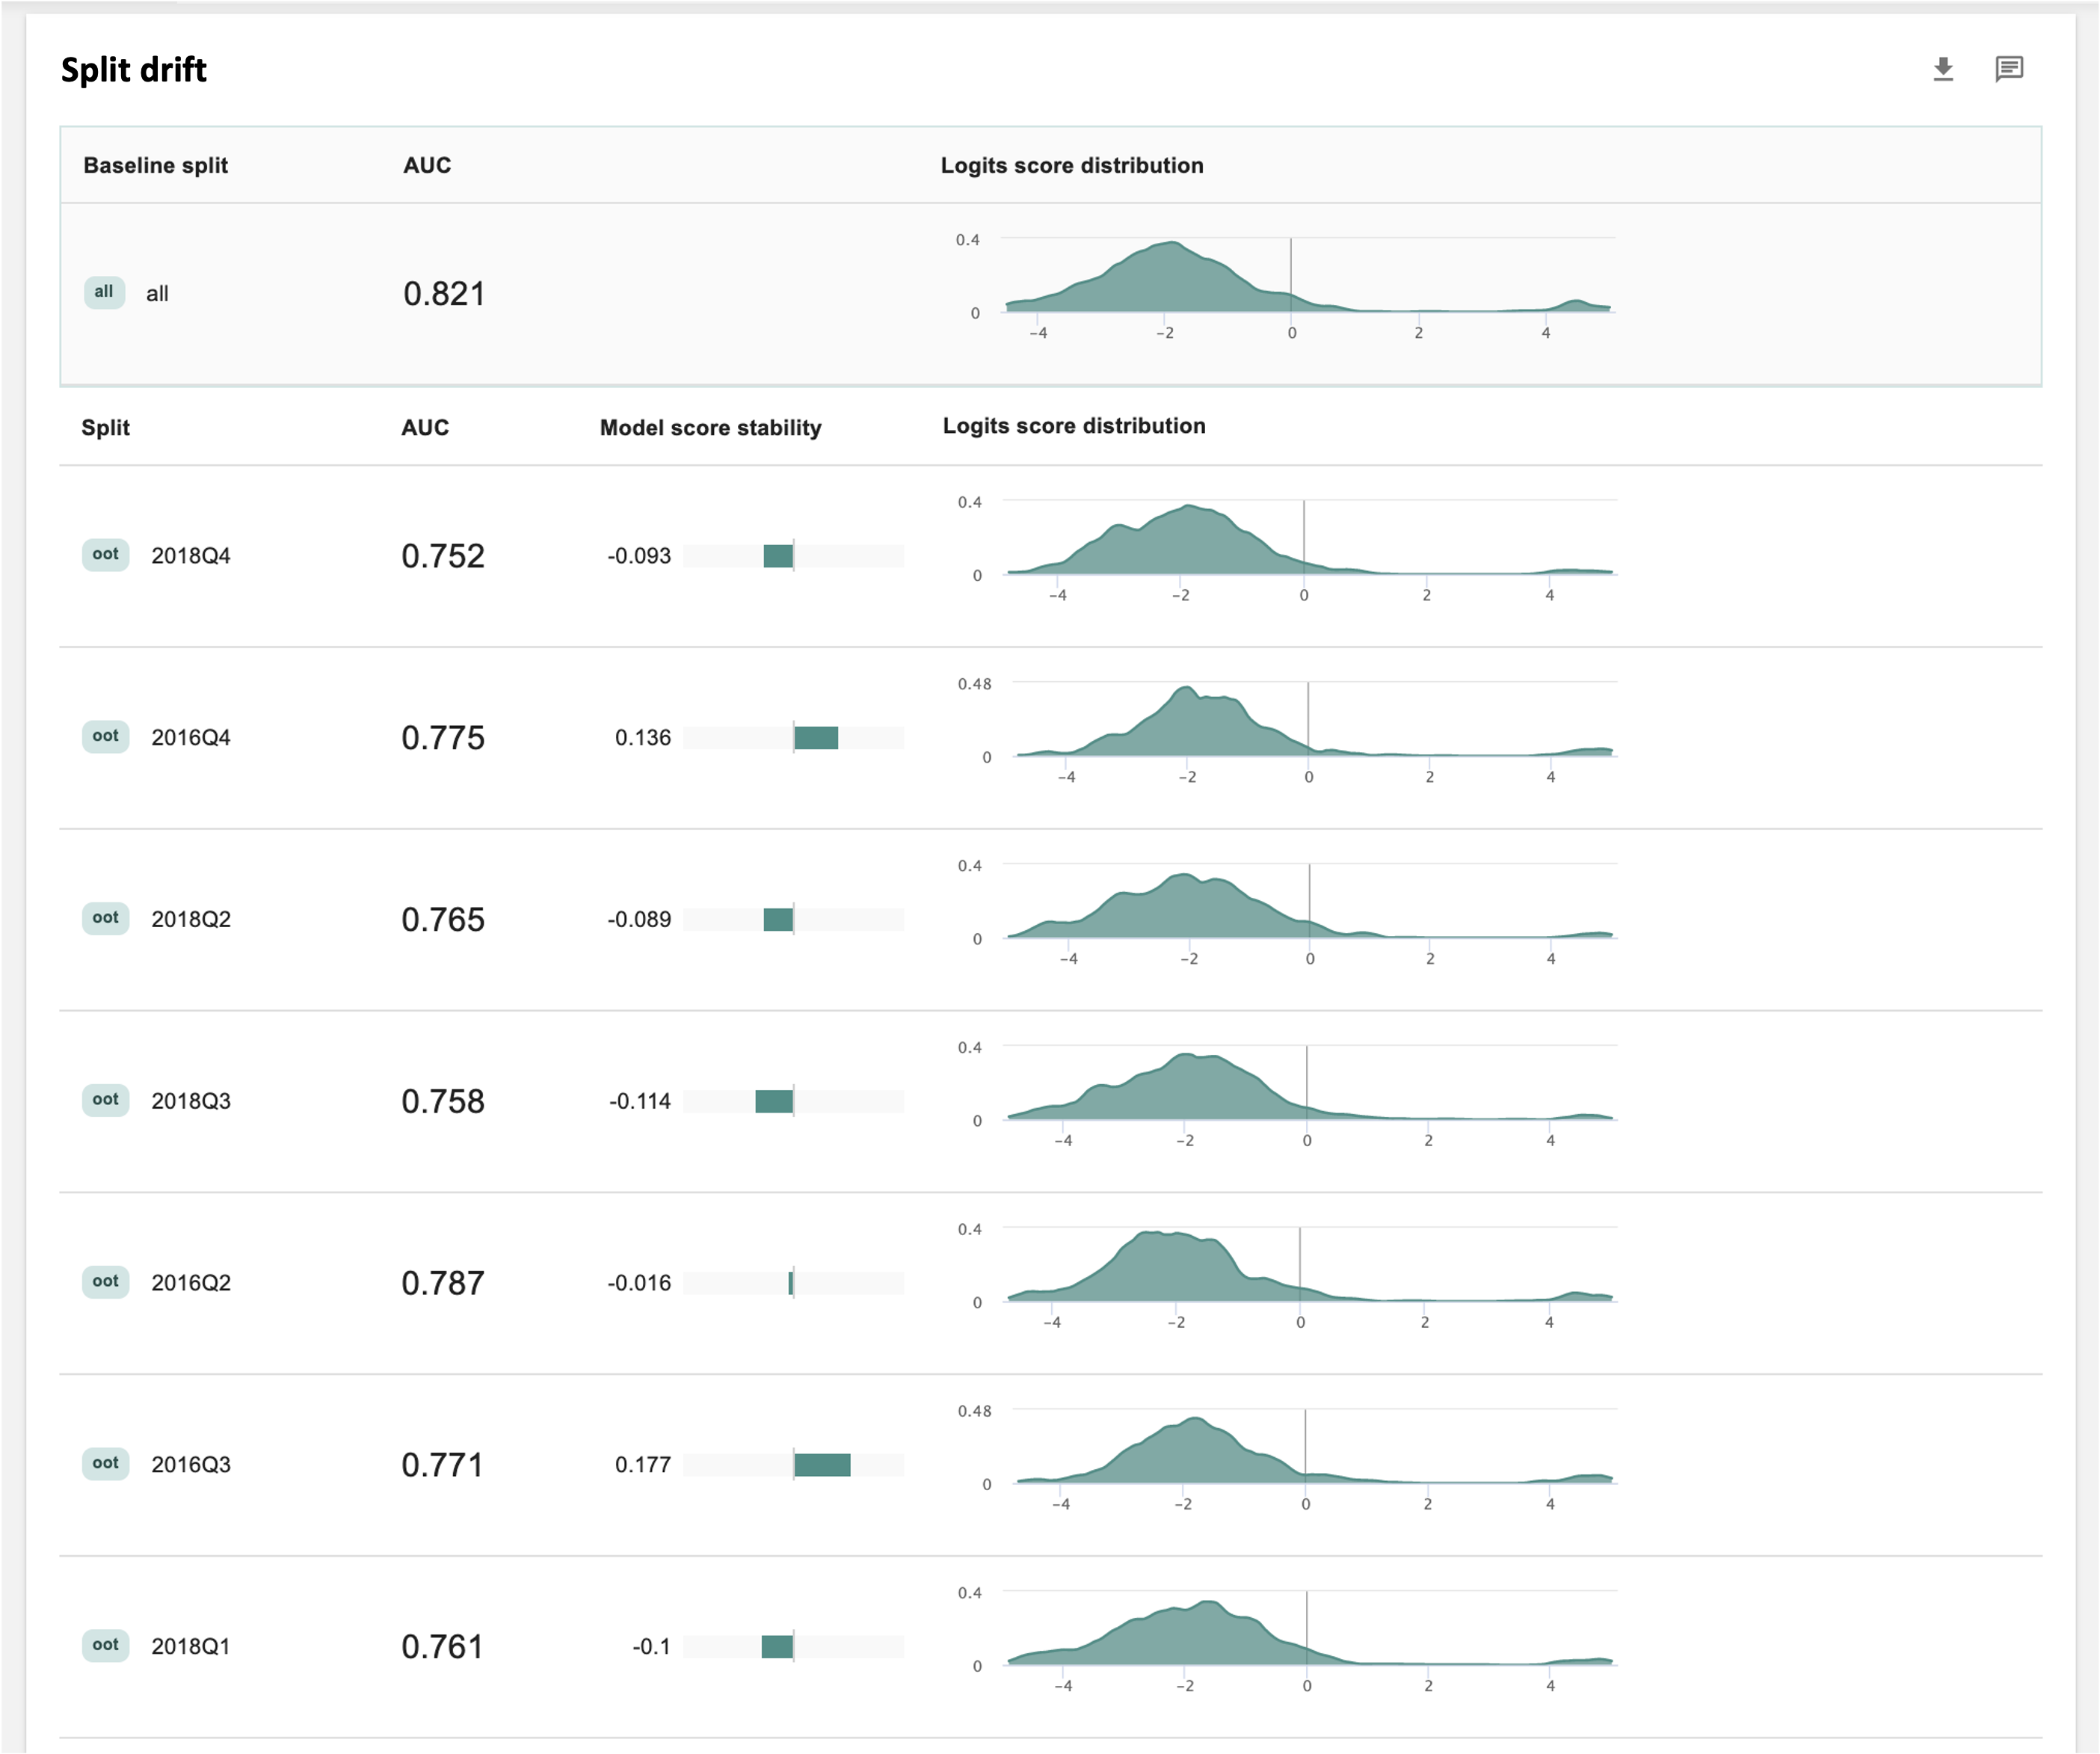This screenshot has width=2100, height=1754.
Task: Click AUC value 0.758
Action: pos(443,1102)
